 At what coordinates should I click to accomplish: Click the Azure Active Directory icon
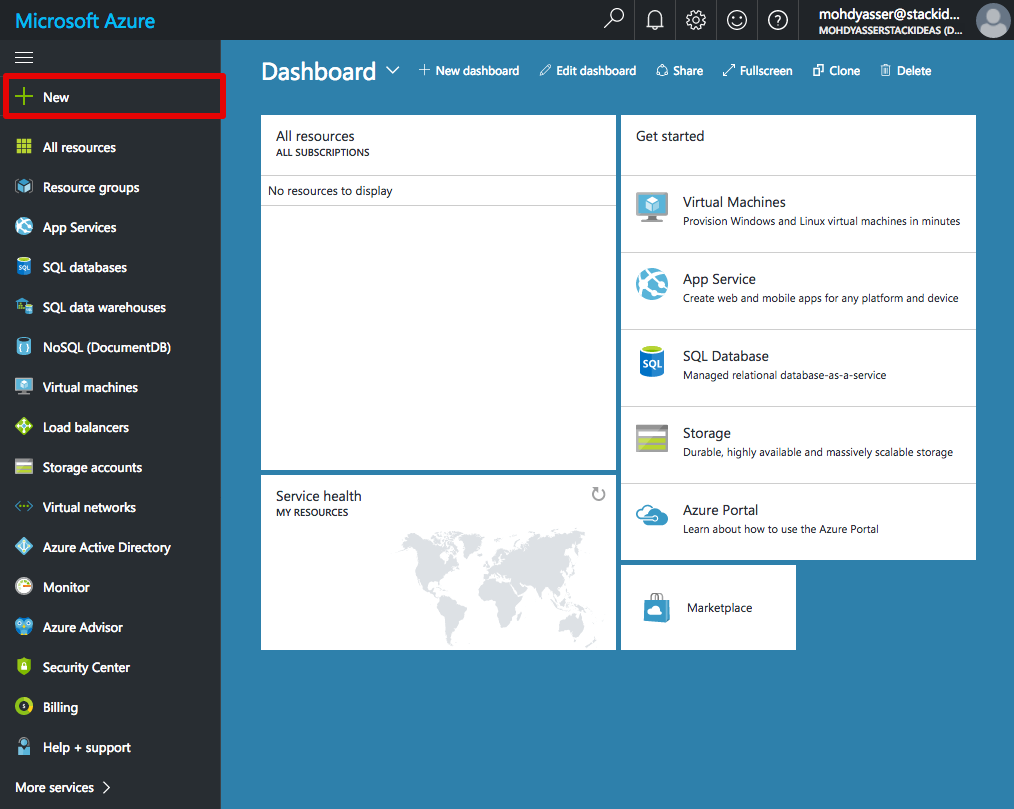[x=24, y=547]
